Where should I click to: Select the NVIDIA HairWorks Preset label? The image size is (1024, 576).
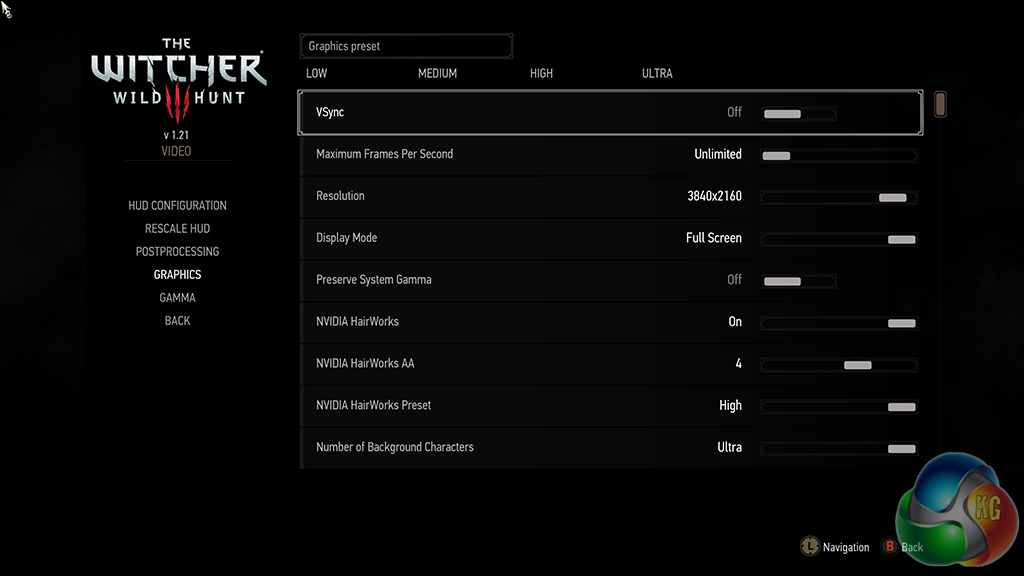pos(374,405)
